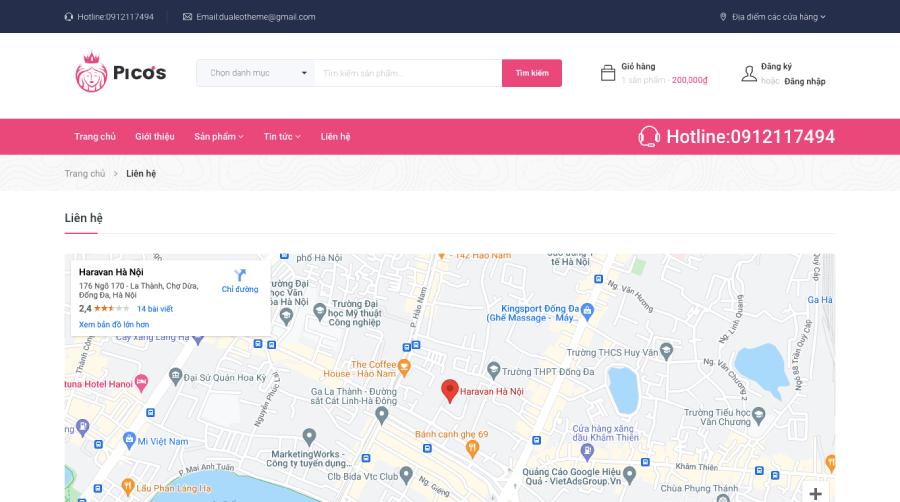Image resolution: width=900 pixels, height=502 pixels.
Task: Click the user account icon
Action: pyautogui.click(x=749, y=73)
